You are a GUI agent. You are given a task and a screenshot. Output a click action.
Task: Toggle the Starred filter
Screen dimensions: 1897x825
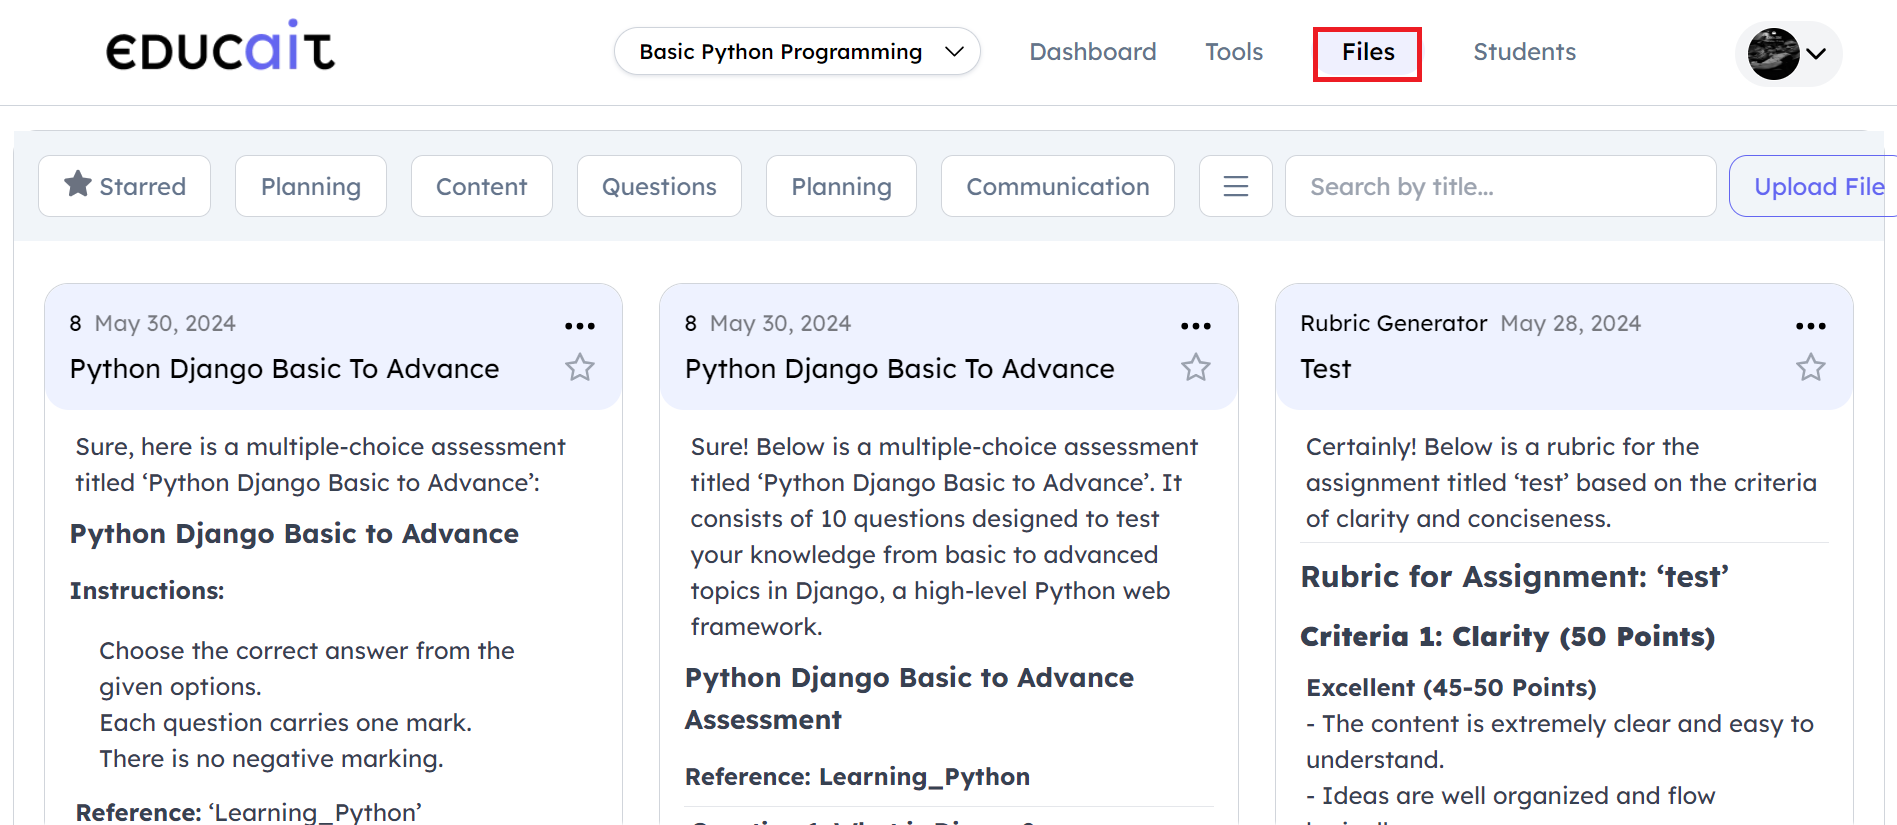click(x=125, y=186)
